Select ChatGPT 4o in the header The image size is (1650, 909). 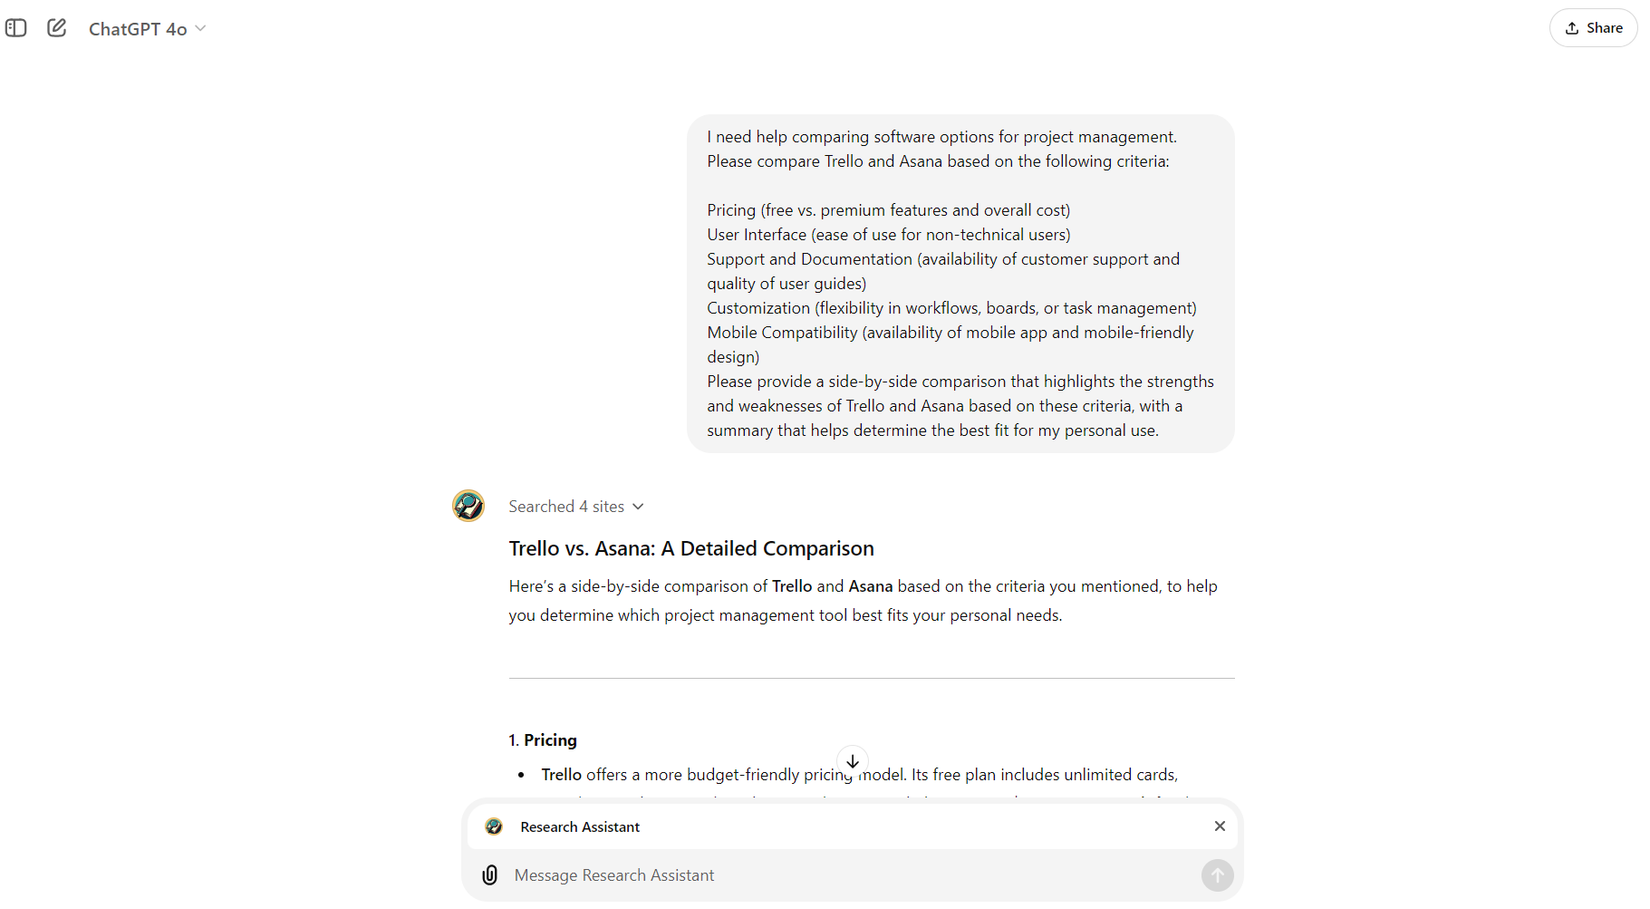click(x=137, y=29)
